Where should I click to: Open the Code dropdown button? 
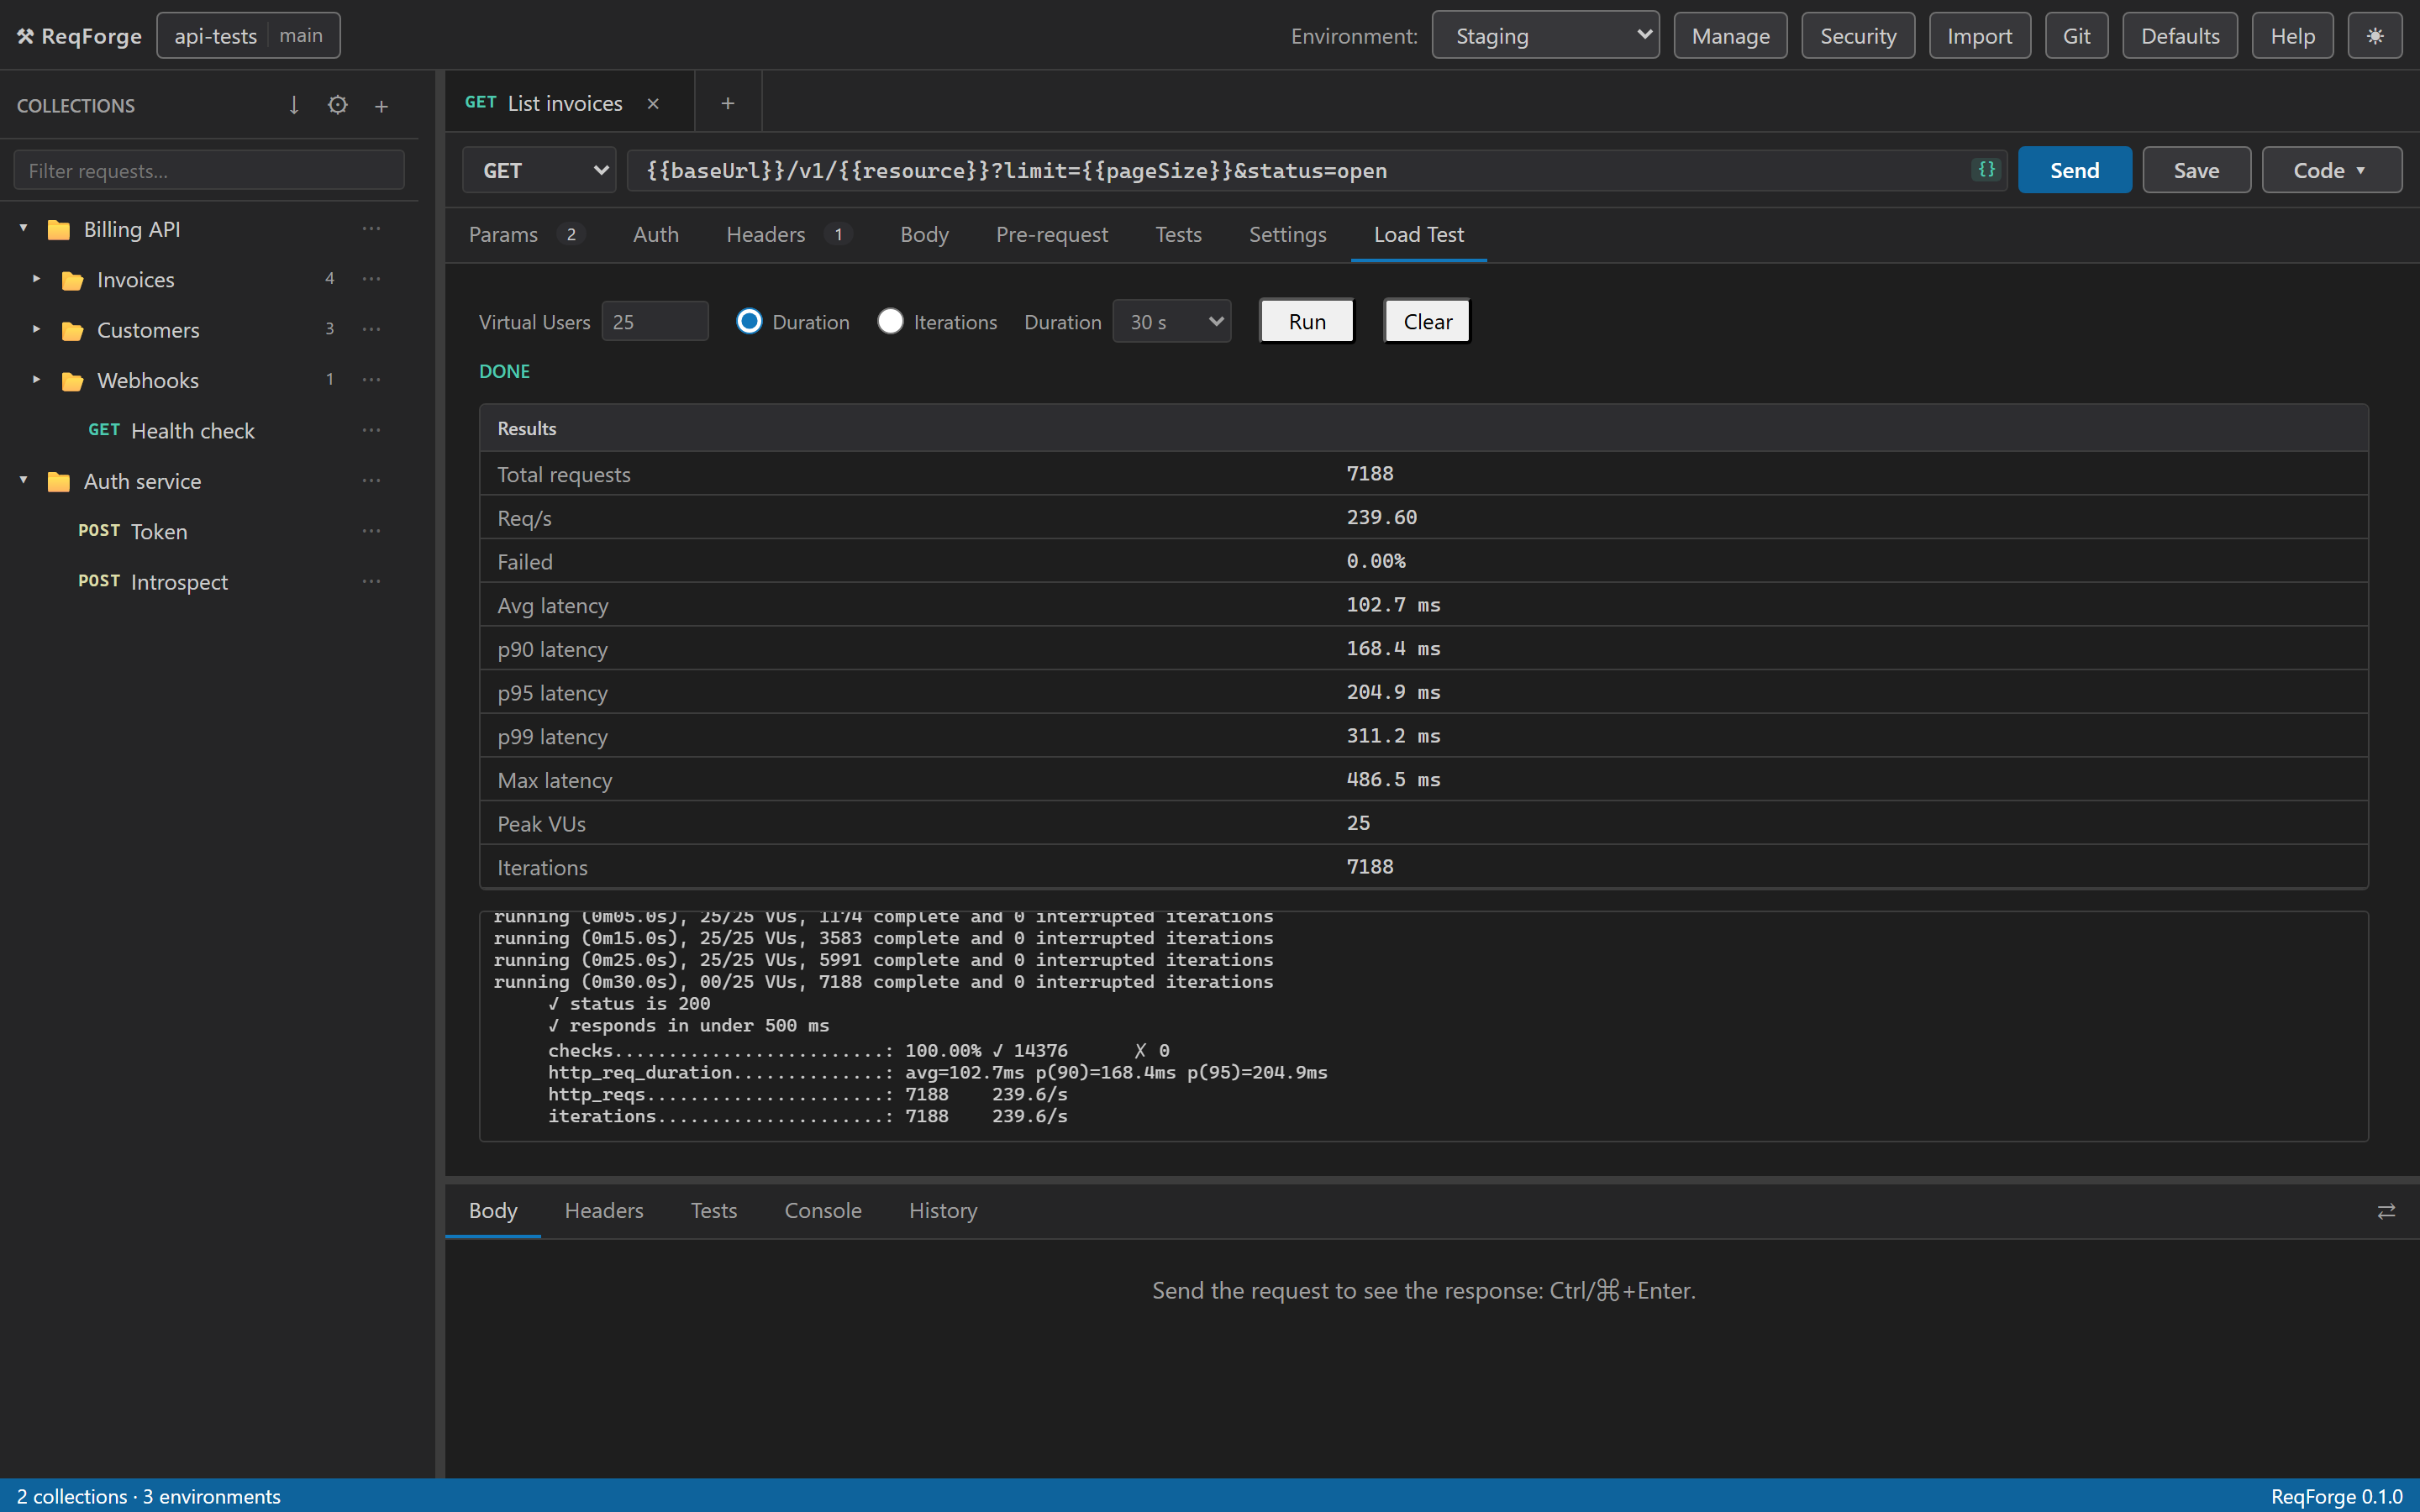[x=2331, y=170]
